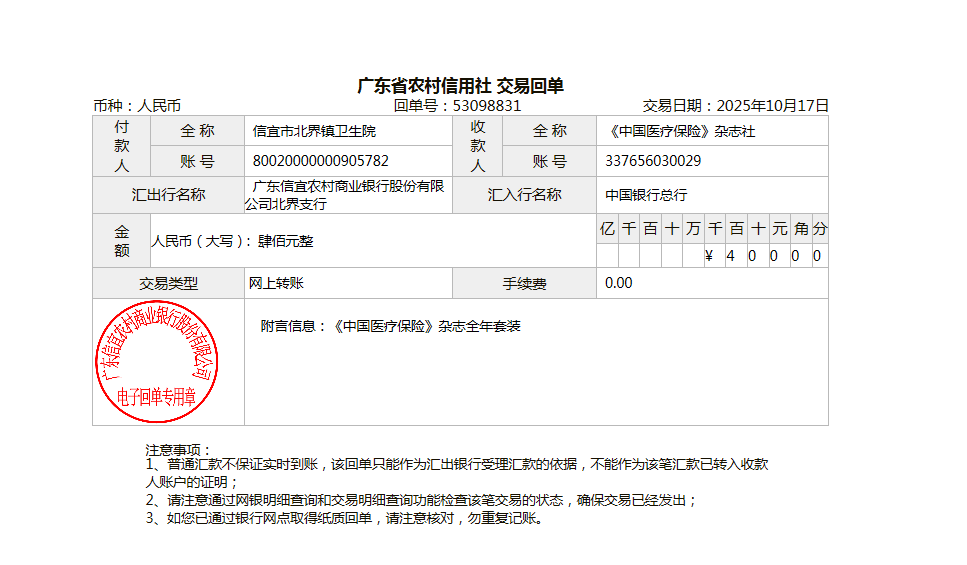The height and width of the screenshot is (565, 967).
Task: Click the 注意事项 heading
Action: [x=179, y=450]
